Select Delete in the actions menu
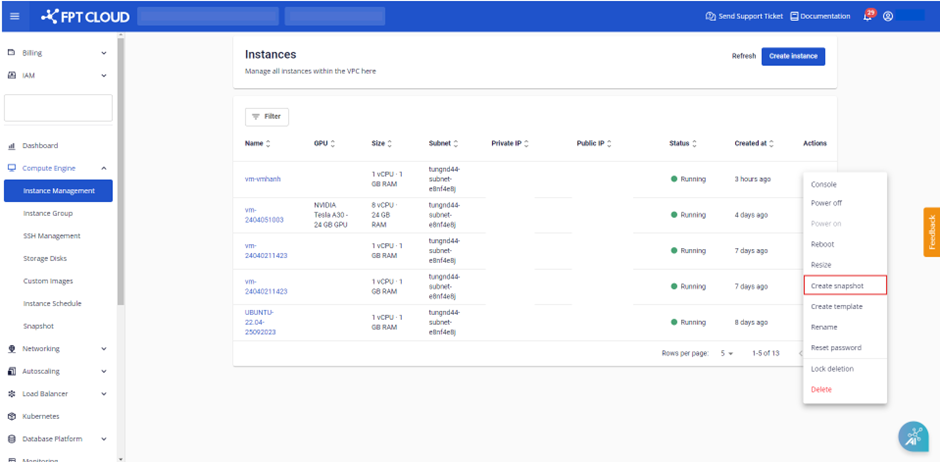The image size is (940, 462). coord(821,389)
